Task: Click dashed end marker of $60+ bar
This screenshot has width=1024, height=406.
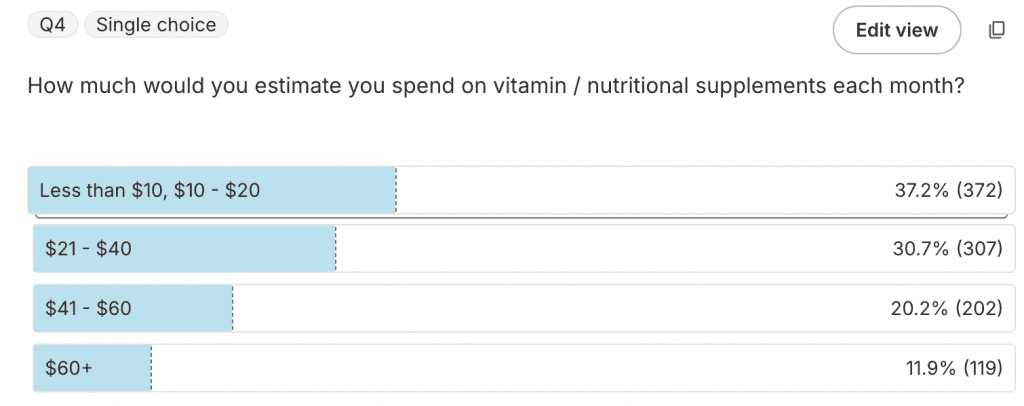Action: pyautogui.click(x=151, y=368)
